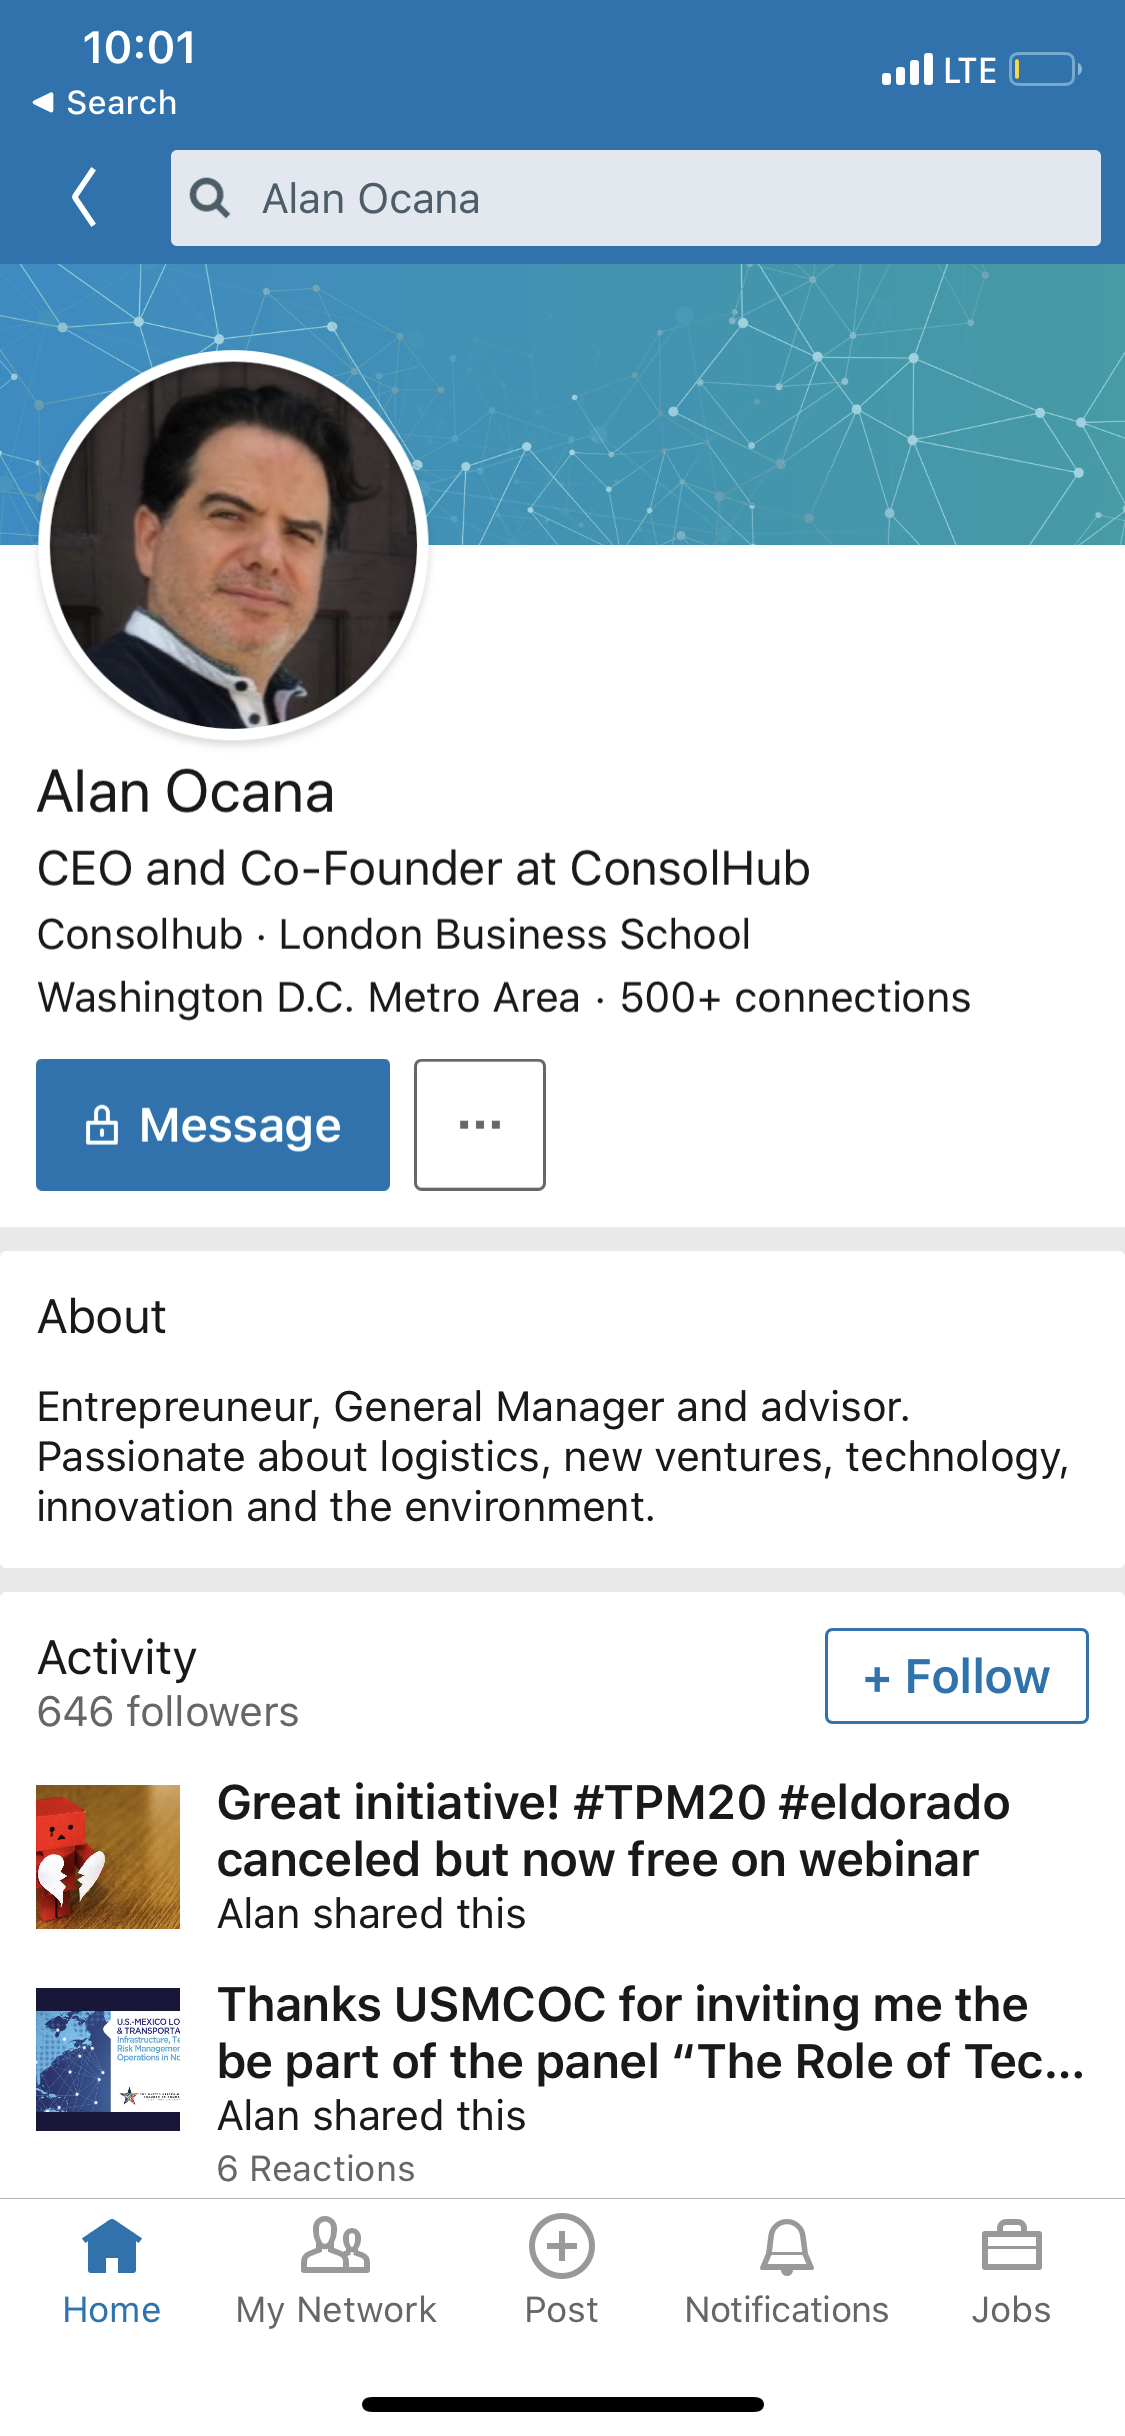Open the three-dot more options menu
This screenshot has height=2436, width=1125.
pyautogui.click(x=480, y=1125)
